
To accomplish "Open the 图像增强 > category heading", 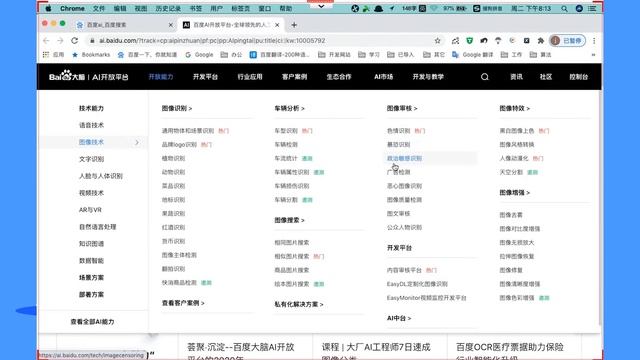I will pos(515,192).
